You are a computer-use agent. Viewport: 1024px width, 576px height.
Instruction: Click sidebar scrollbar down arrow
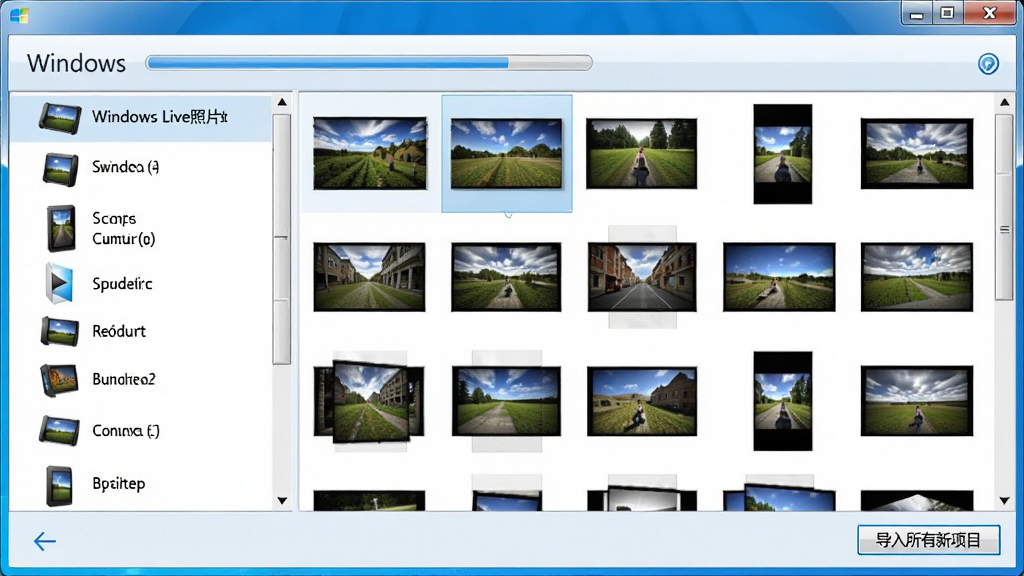click(282, 501)
